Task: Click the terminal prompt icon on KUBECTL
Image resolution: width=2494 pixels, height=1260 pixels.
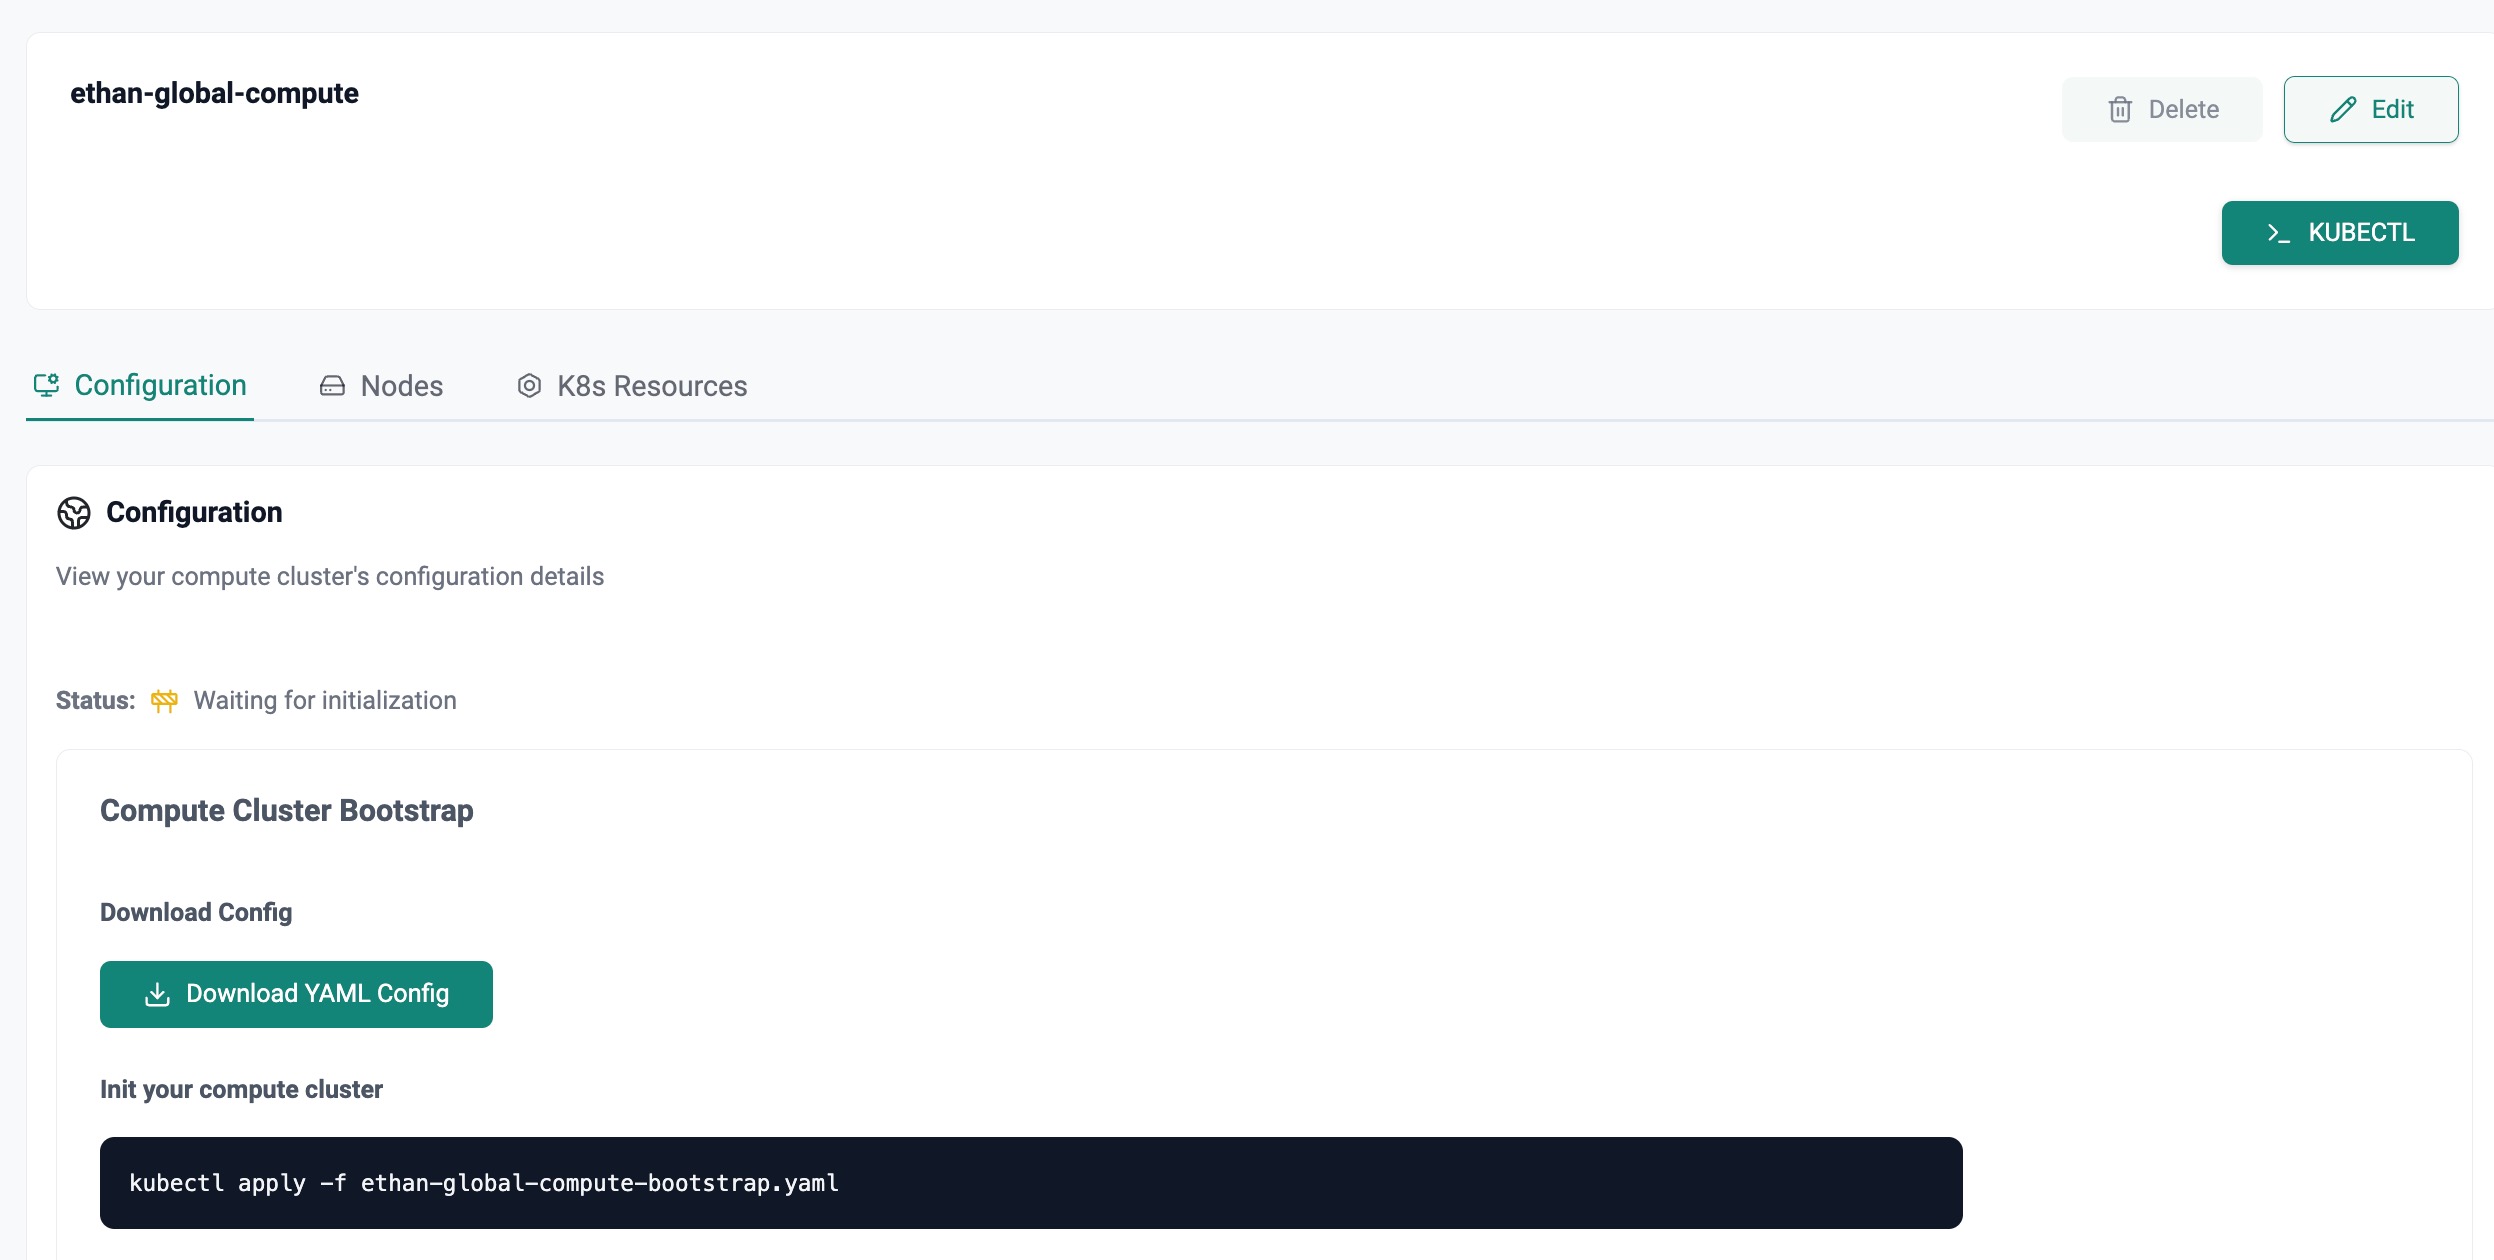Action: tap(2278, 233)
